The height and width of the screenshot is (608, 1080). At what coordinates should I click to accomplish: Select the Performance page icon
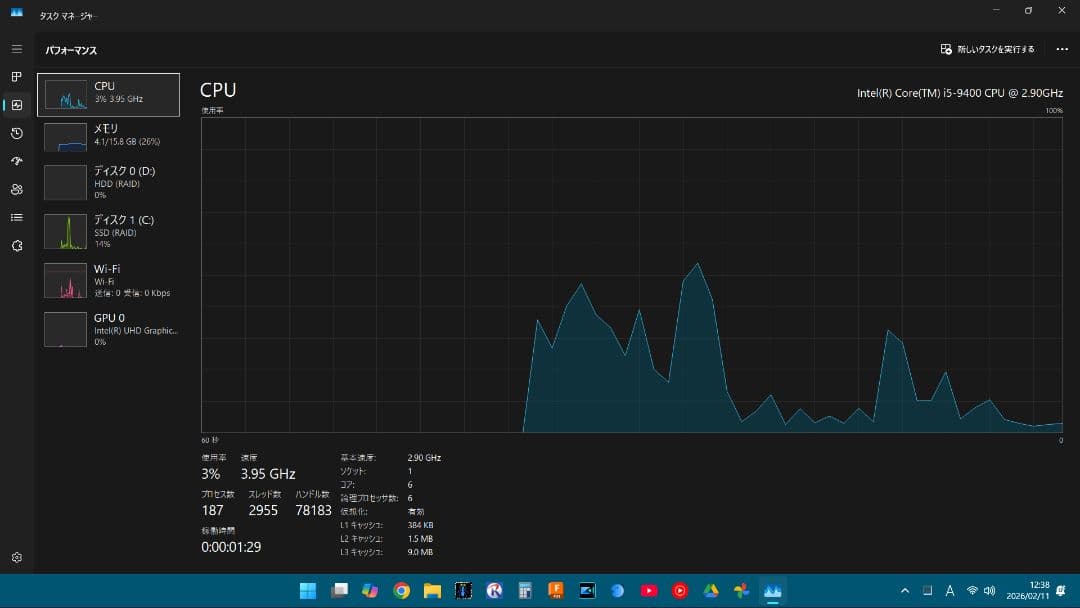pyautogui.click(x=16, y=105)
